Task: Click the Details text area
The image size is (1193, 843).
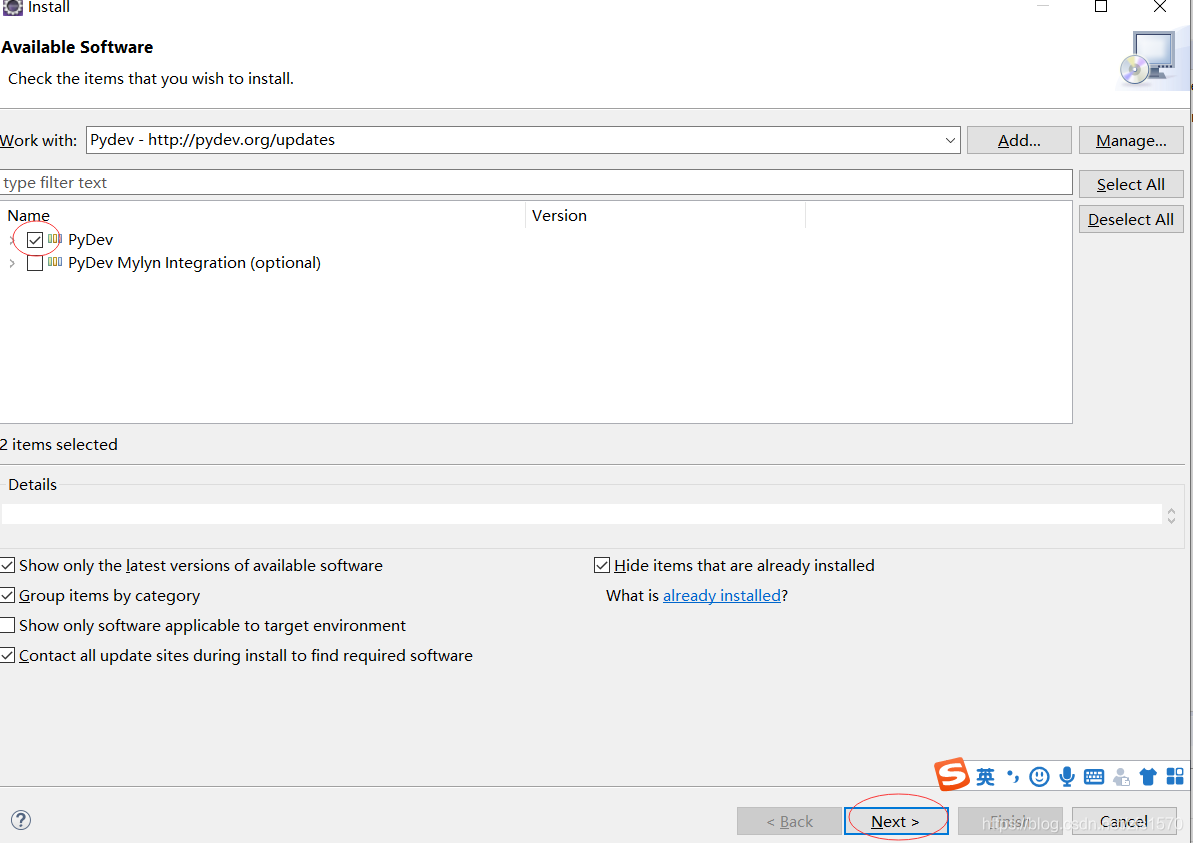Action: point(582,514)
